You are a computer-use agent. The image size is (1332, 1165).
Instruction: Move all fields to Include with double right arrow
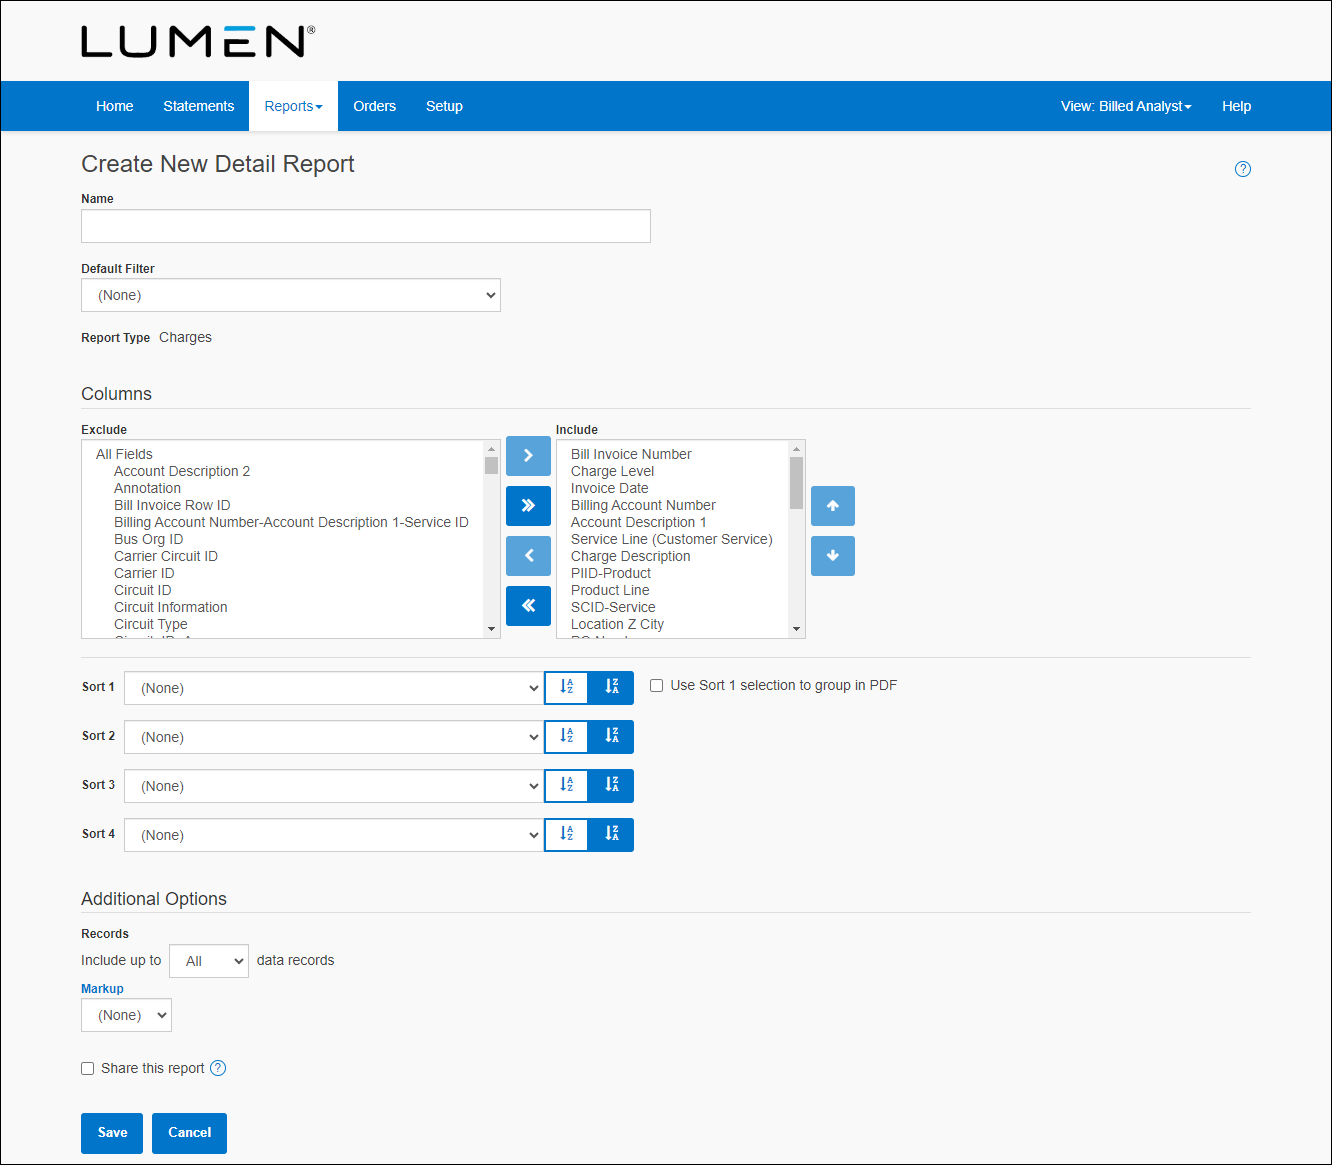[x=528, y=506]
